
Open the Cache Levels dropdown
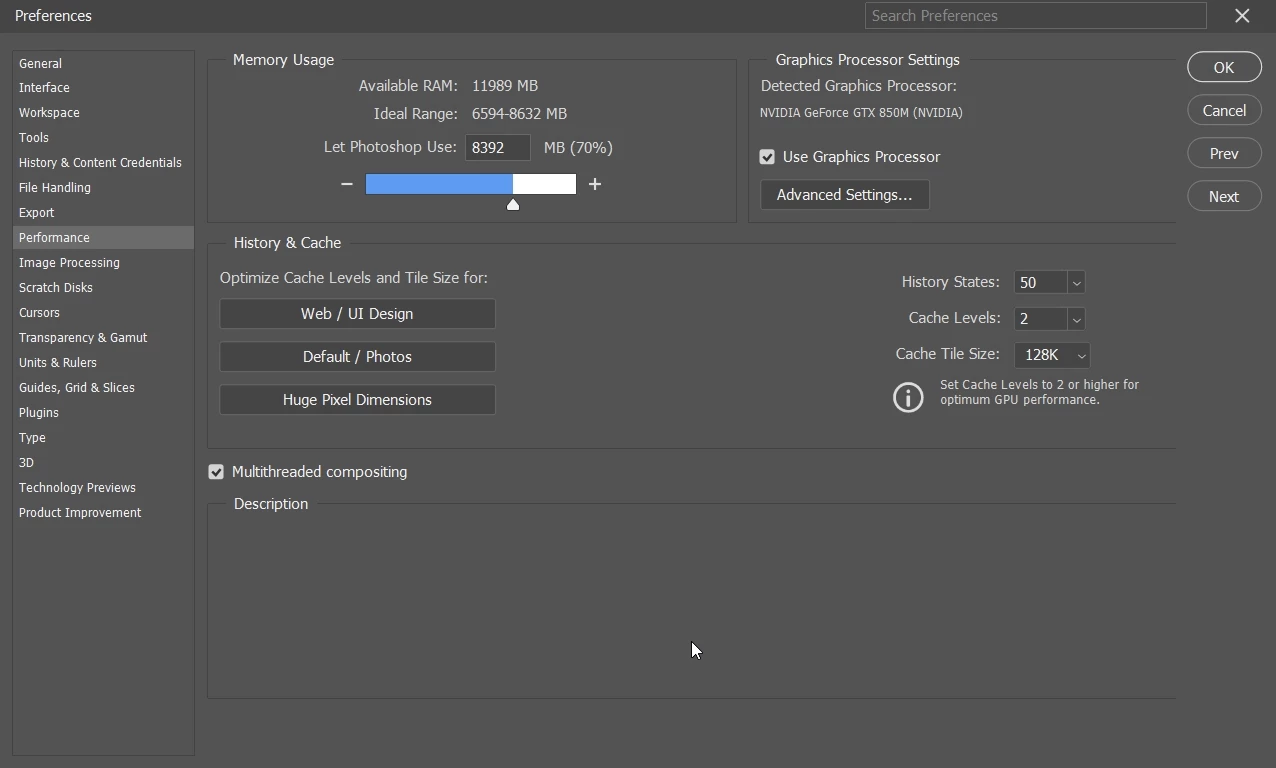click(1076, 319)
